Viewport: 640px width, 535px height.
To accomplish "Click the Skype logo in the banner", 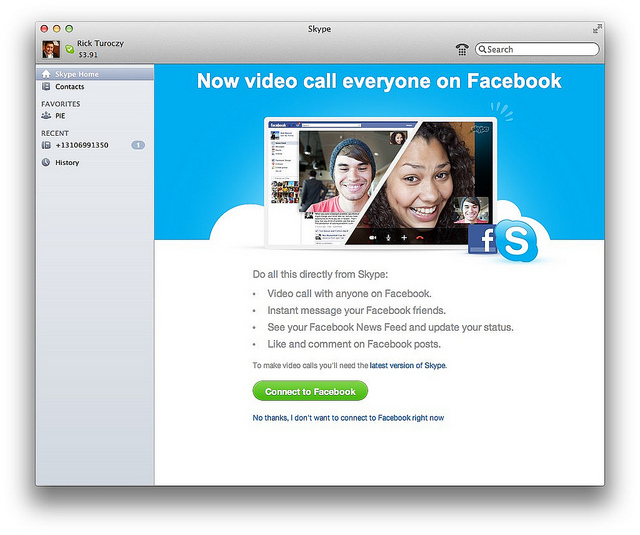I will coord(515,240).
